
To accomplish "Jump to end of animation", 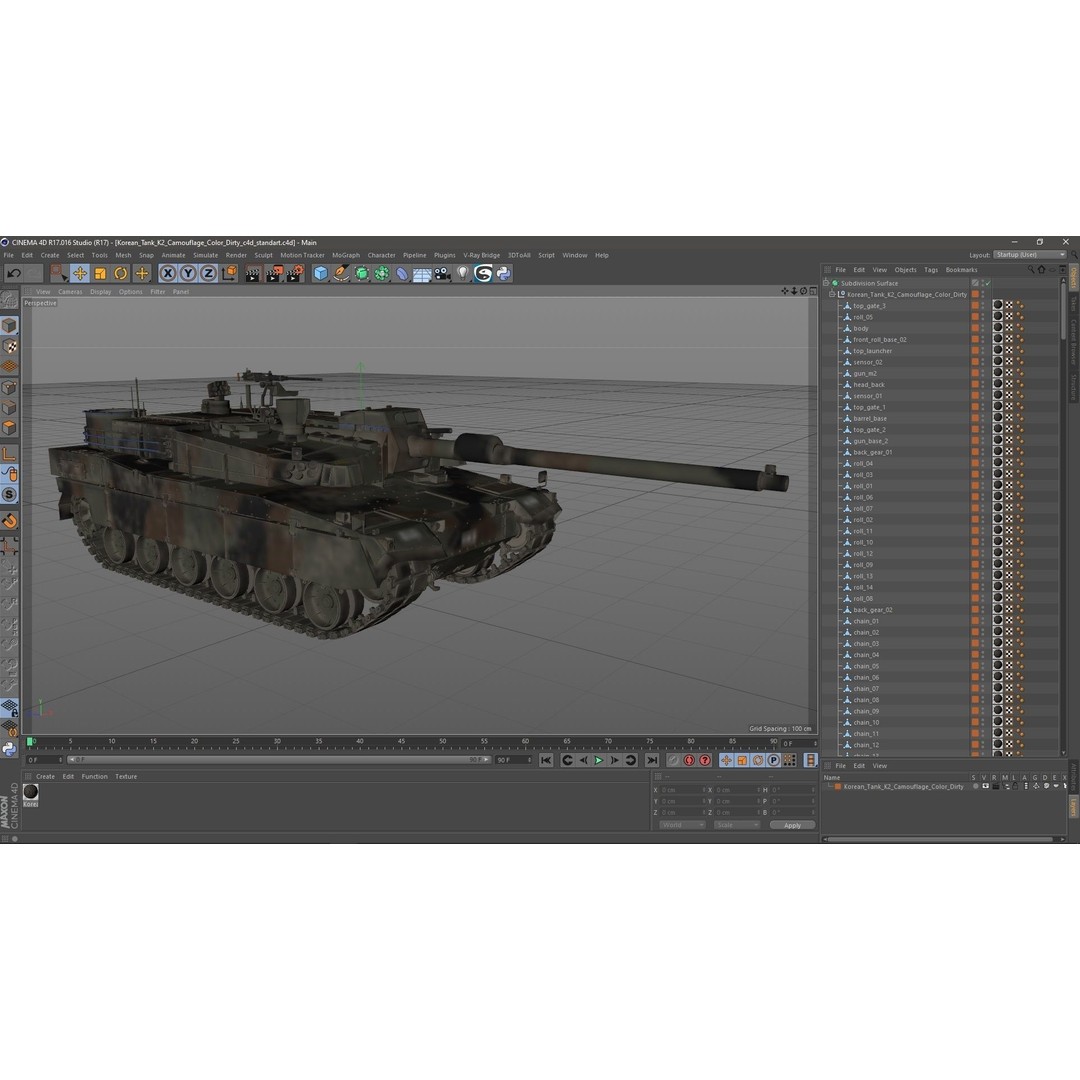I will click(x=652, y=760).
